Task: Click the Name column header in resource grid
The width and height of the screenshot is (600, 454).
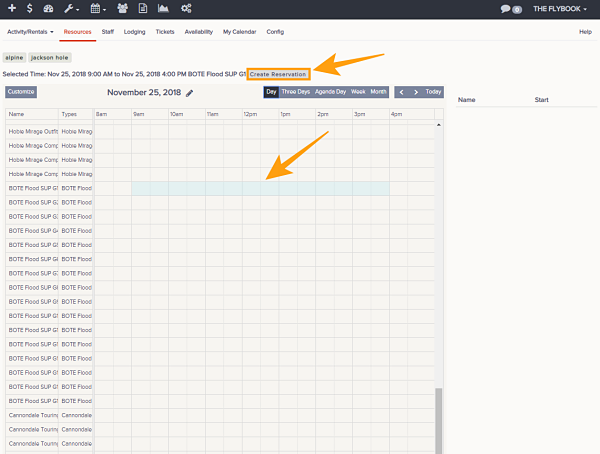Action: click(32, 114)
